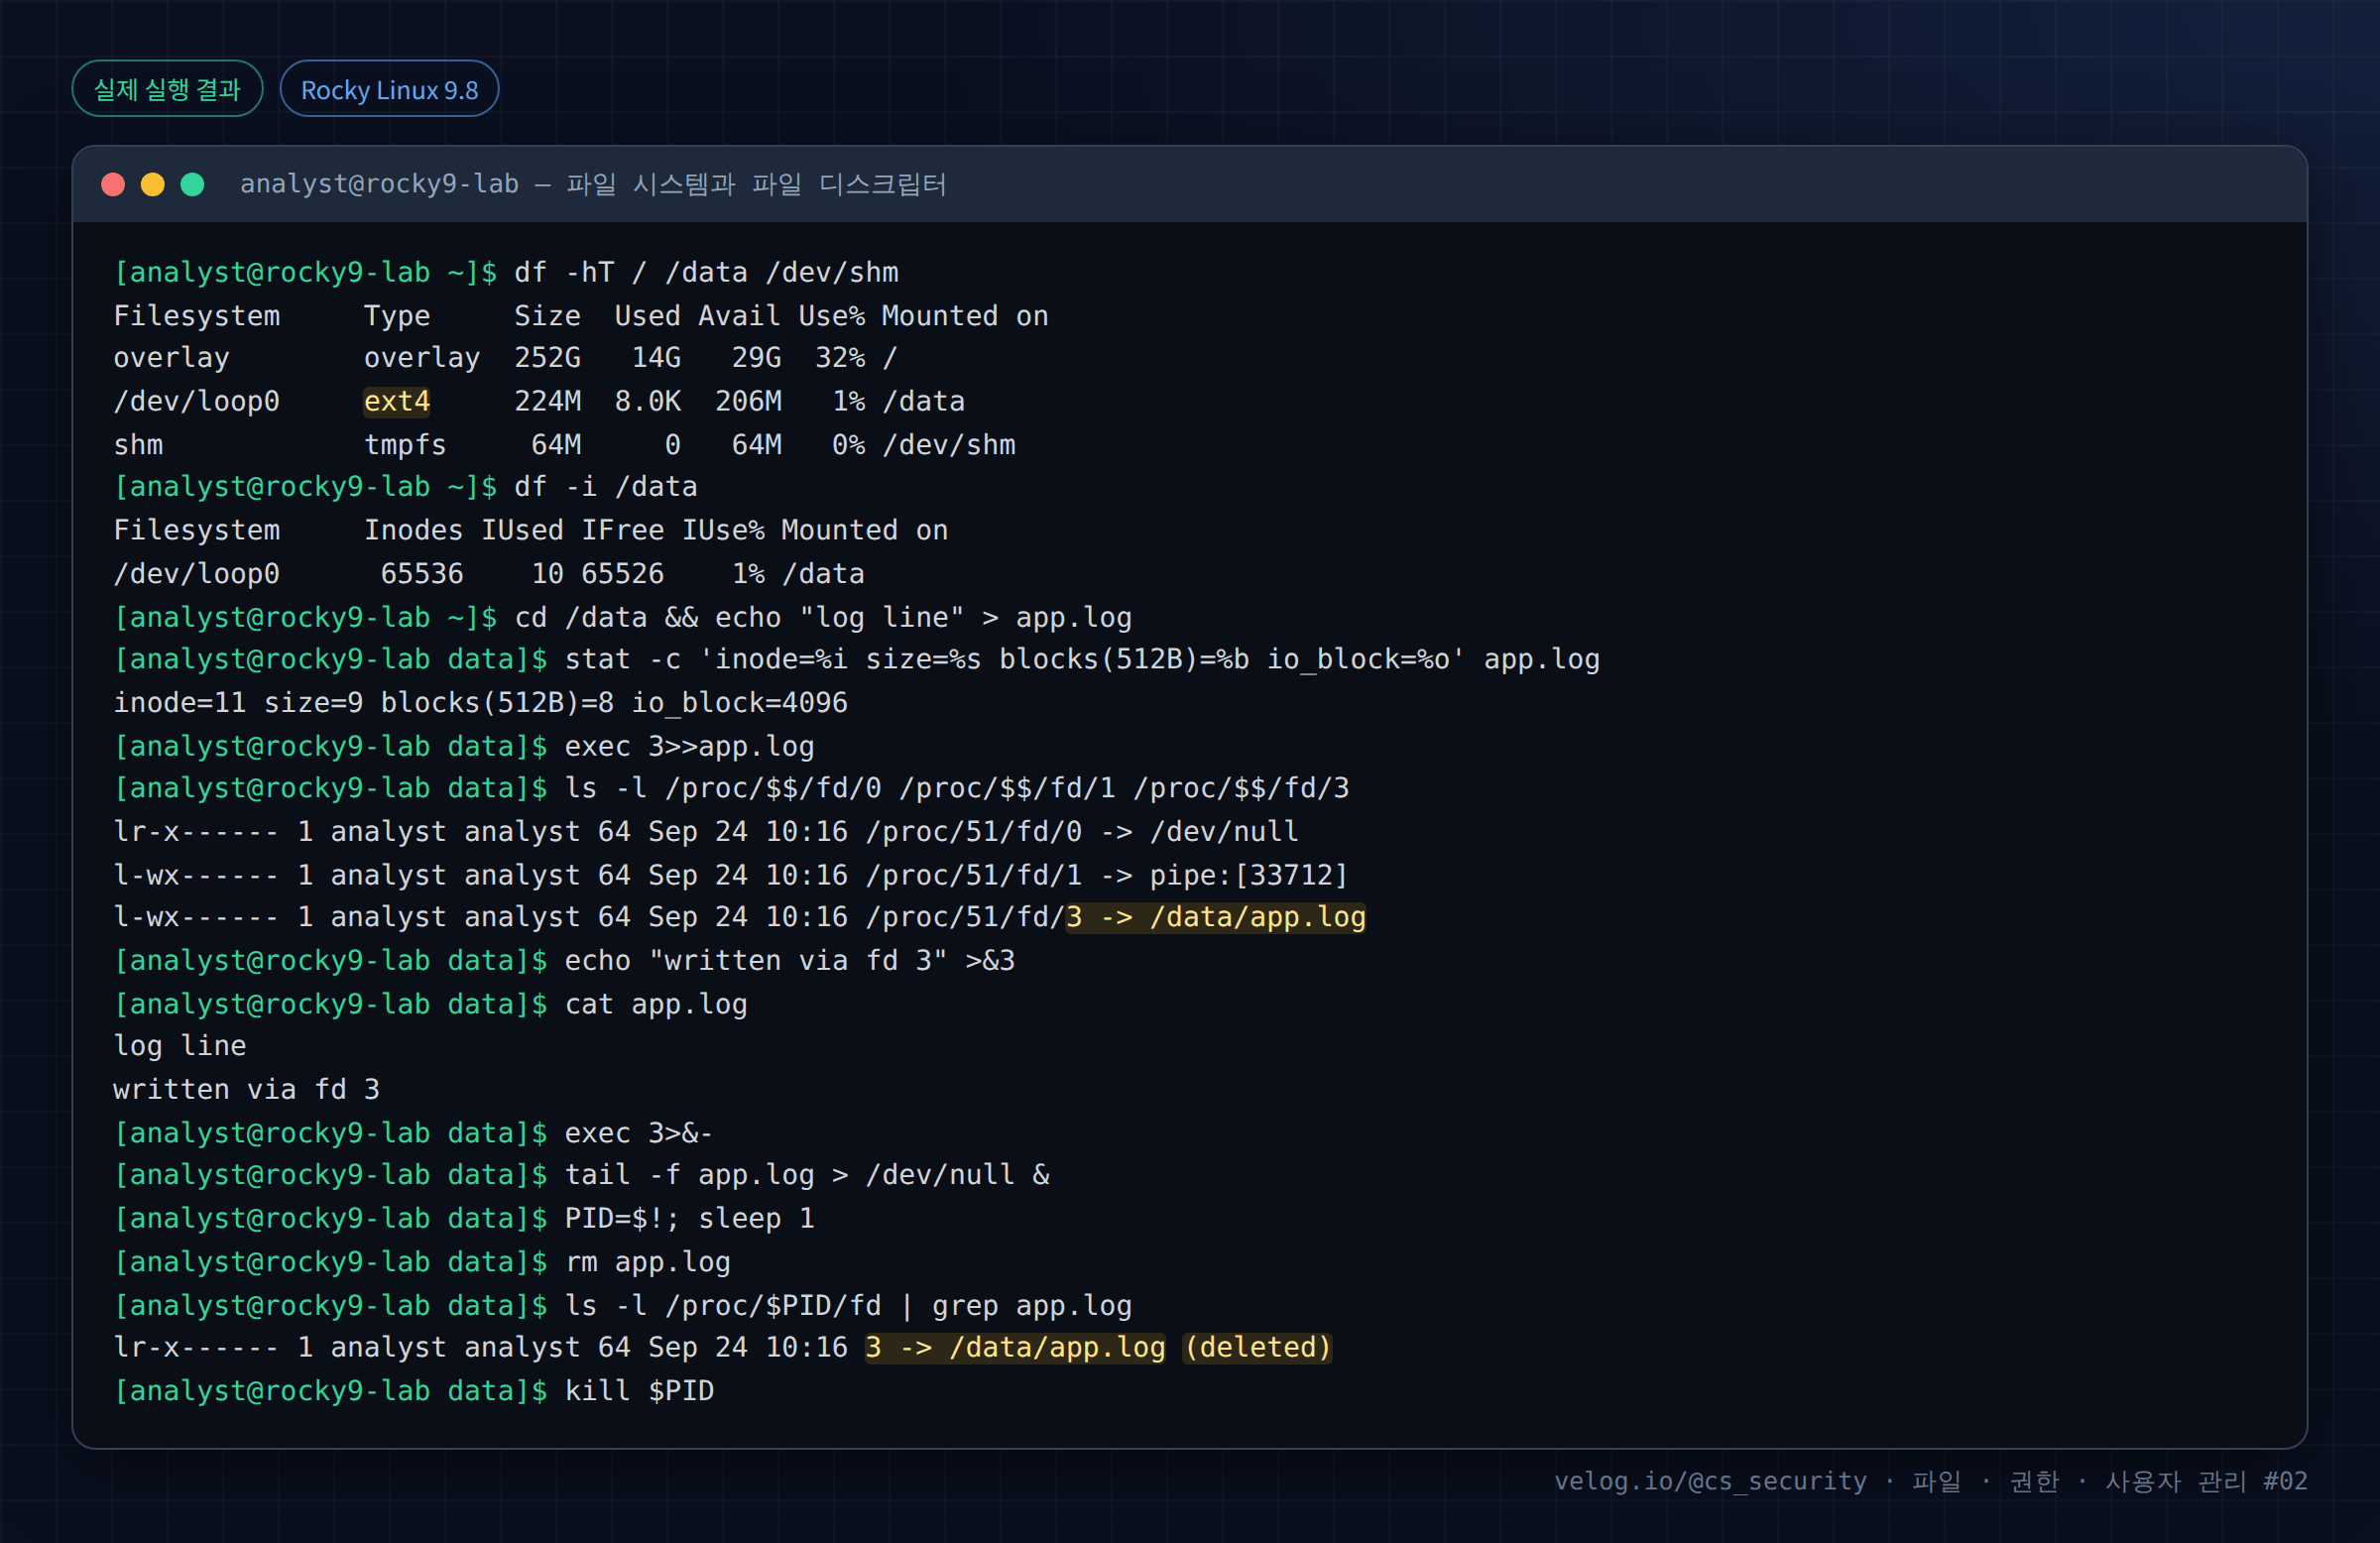Image resolution: width=2380 pixels, height=1543 pixels.
Task: Click the yellow minimize dot in terminal title bar
Action: [x=153, y=185]
